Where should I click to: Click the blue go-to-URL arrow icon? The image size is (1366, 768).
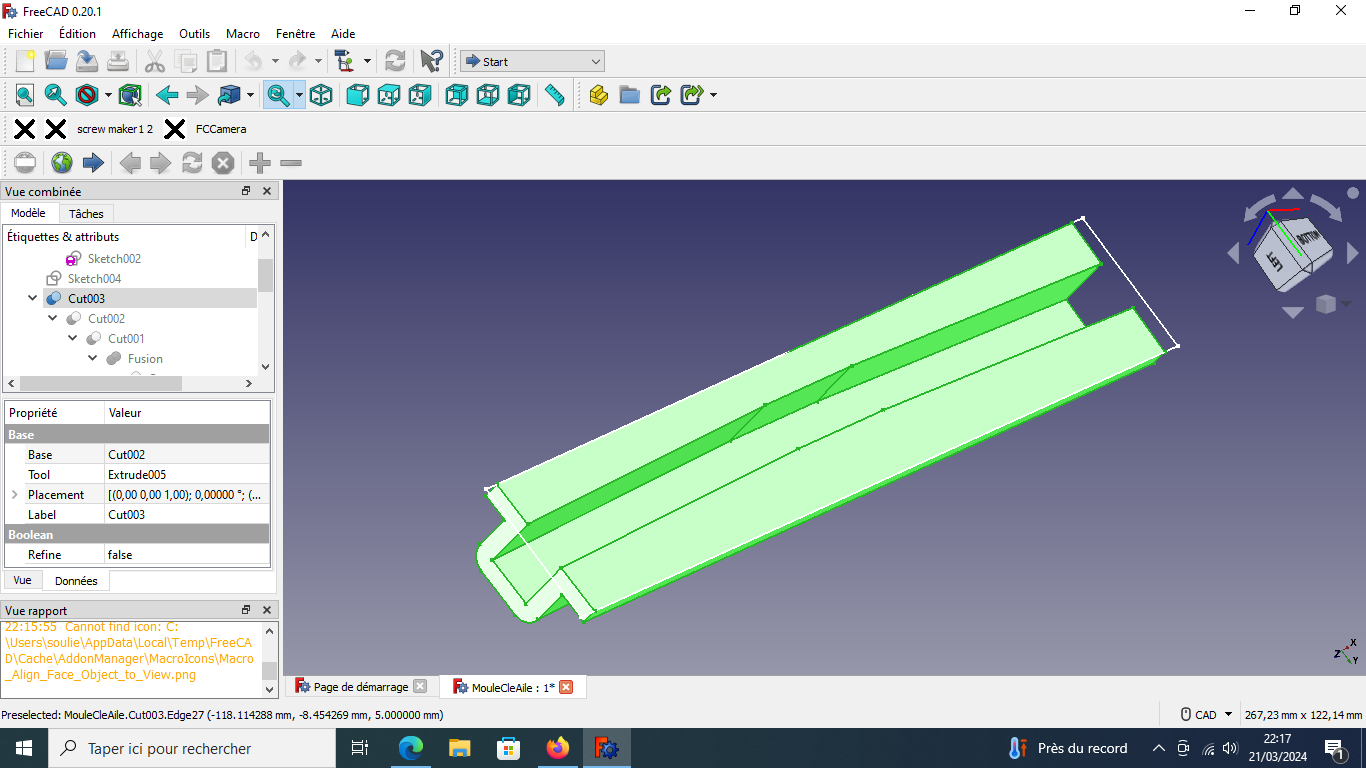(93, 163)
